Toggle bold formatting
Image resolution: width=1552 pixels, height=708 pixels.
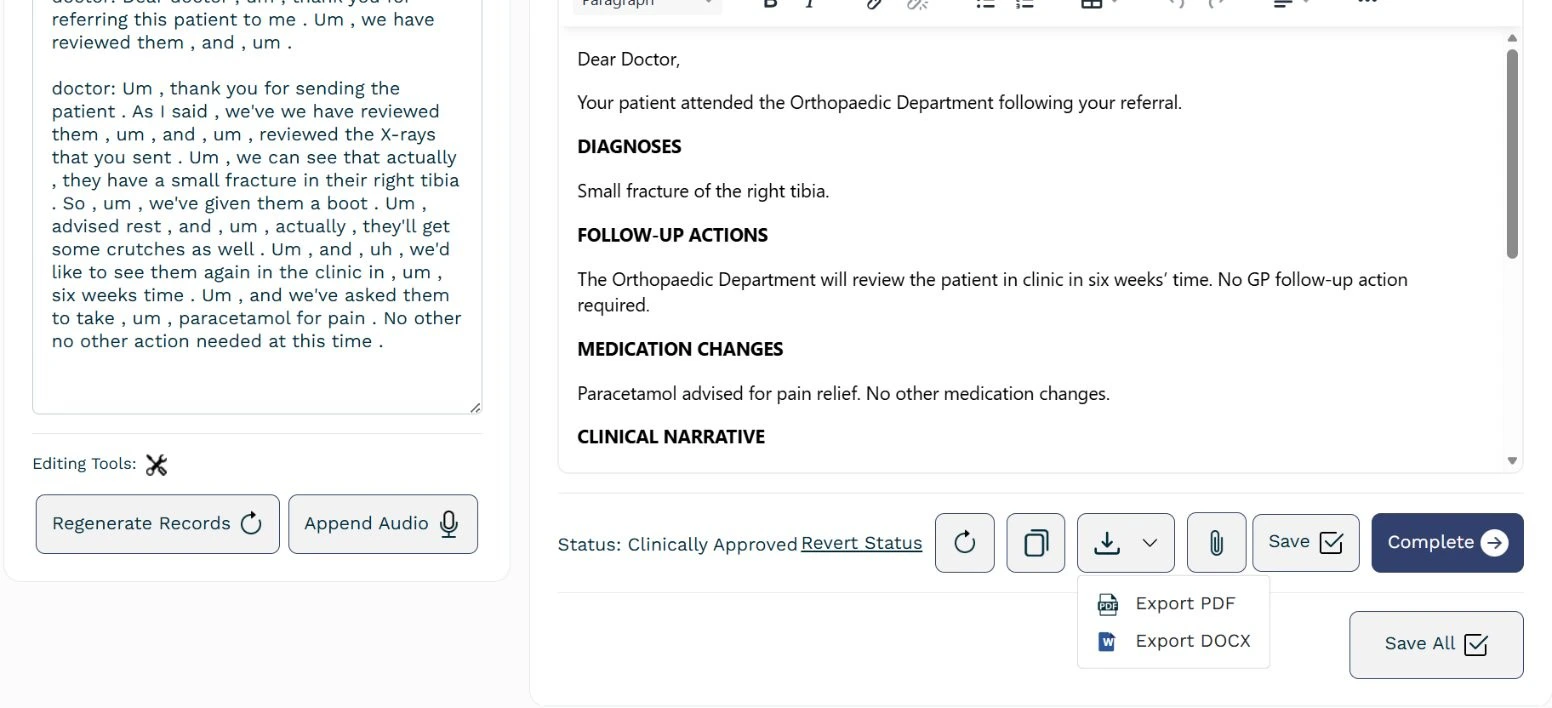(x=770, y=5)
